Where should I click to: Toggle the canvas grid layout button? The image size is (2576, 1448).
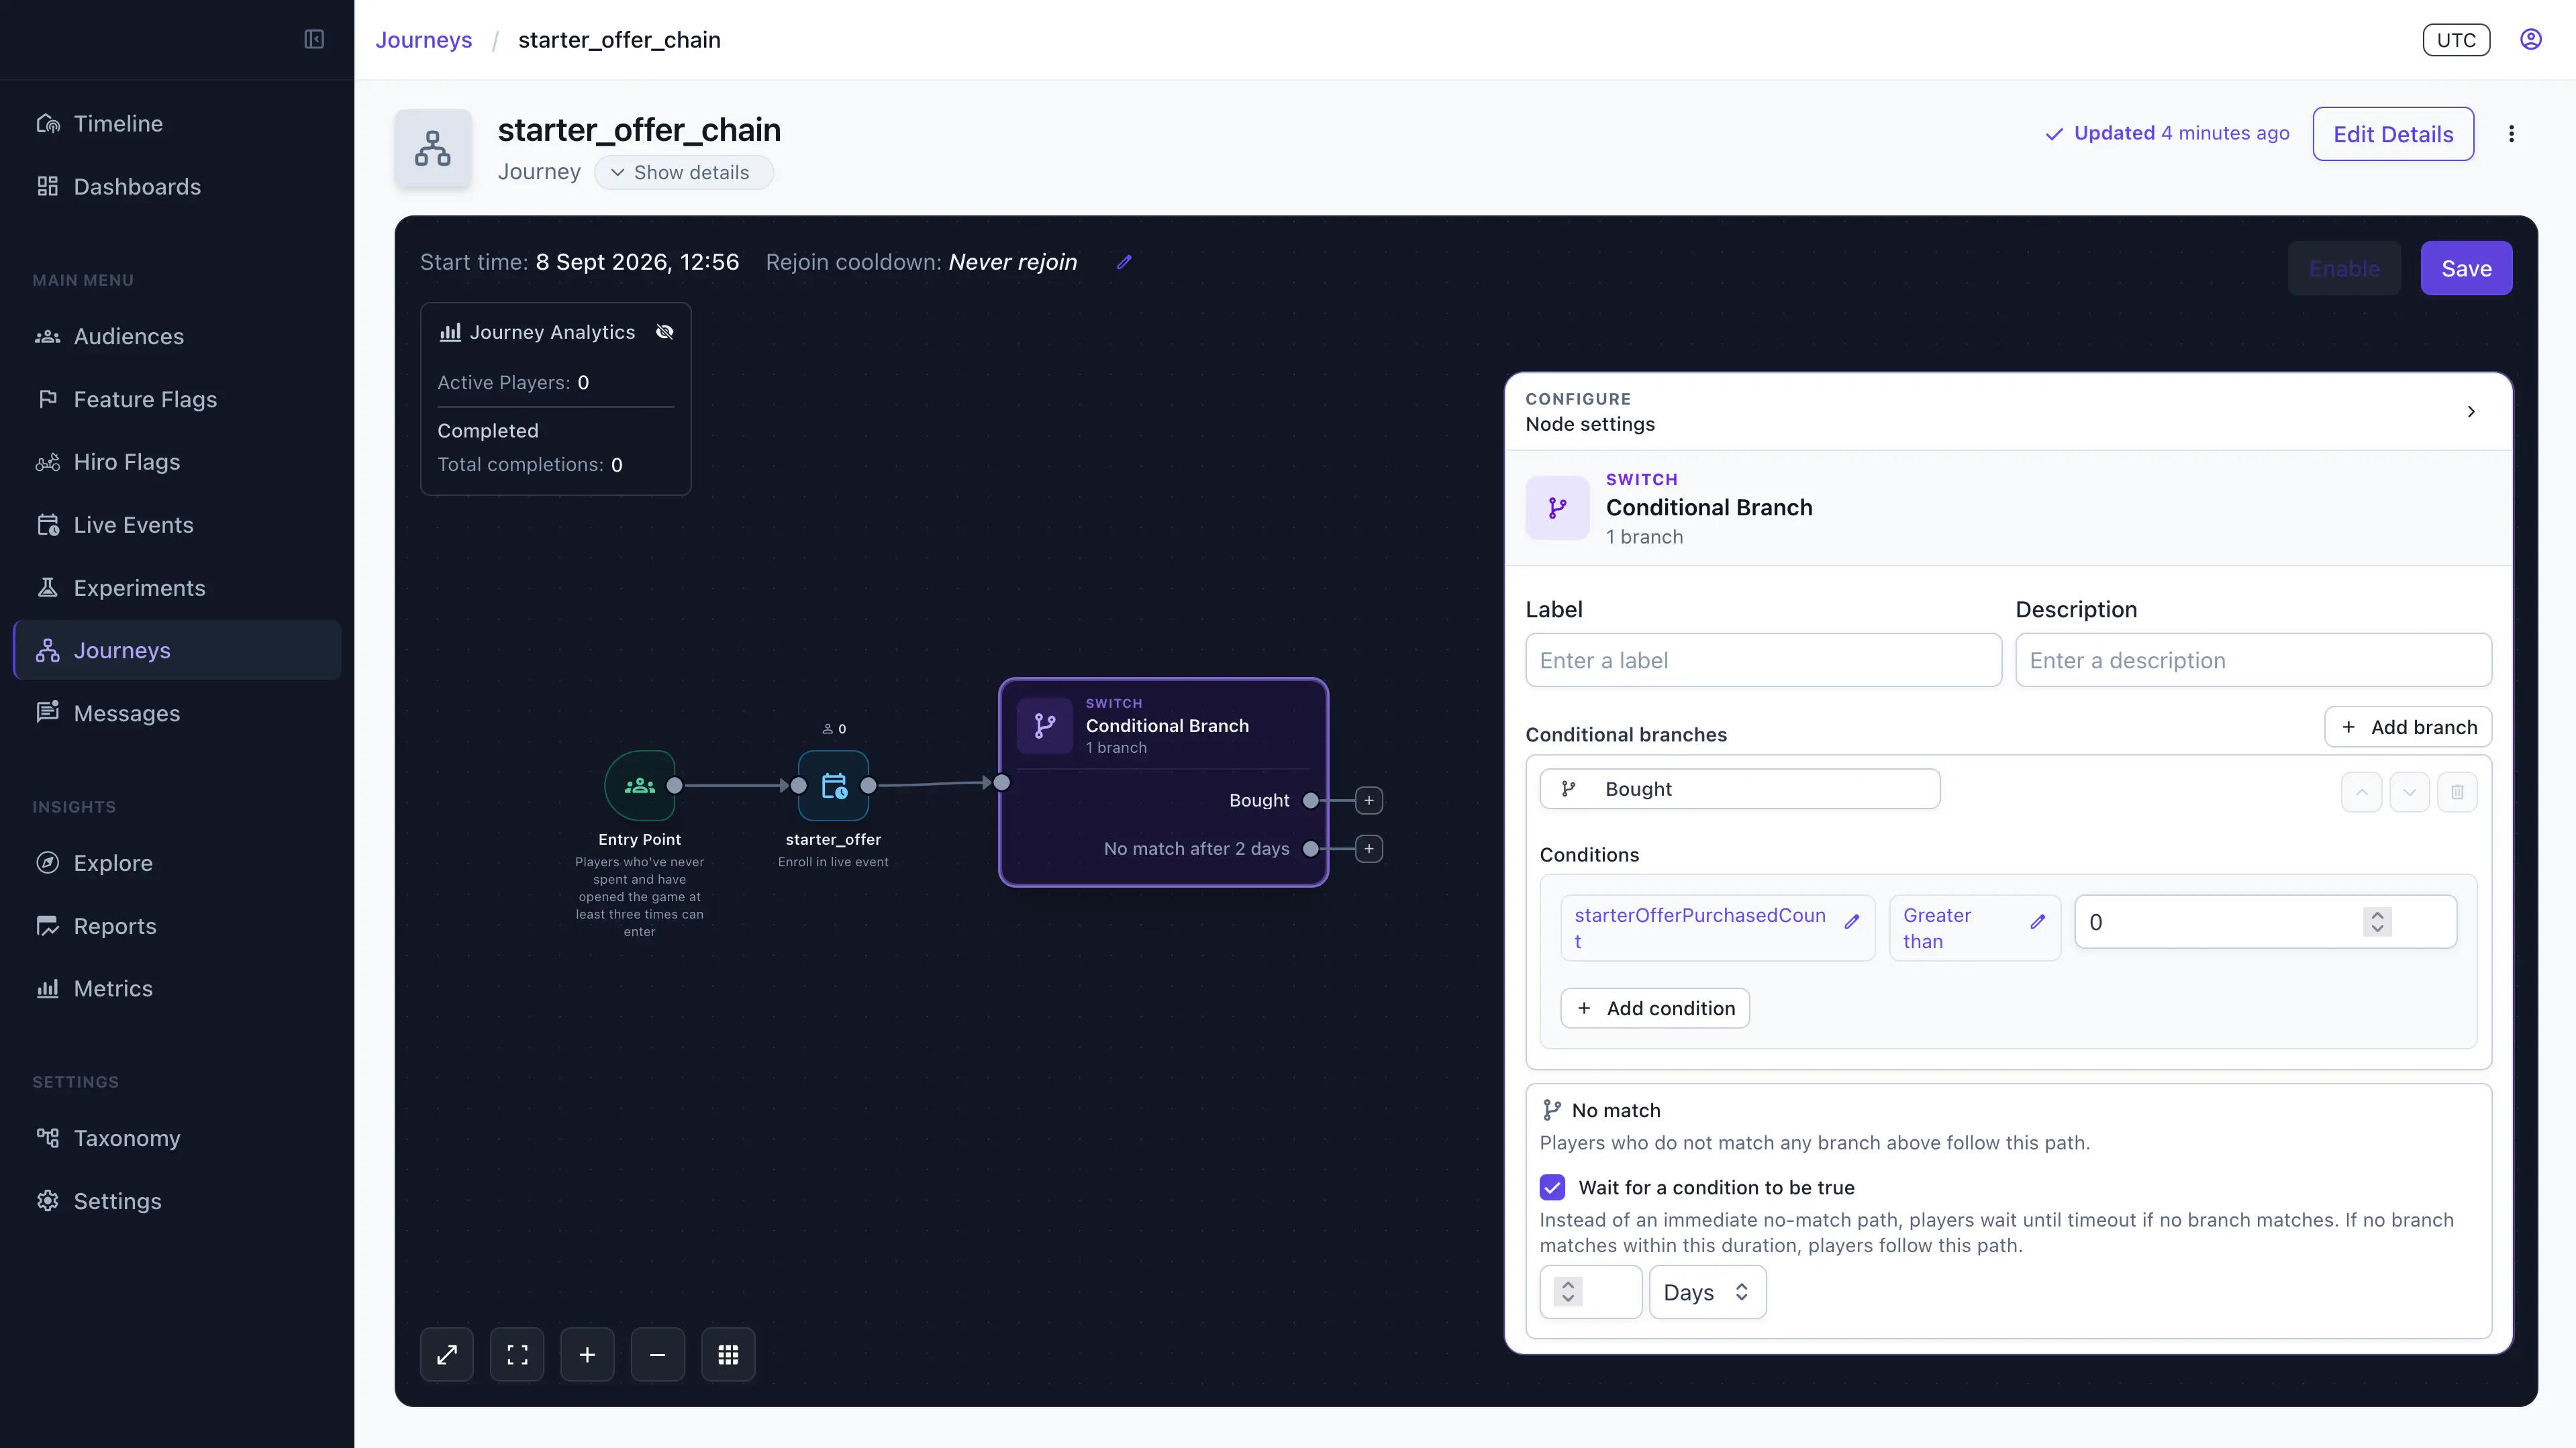pos(728,1355)
